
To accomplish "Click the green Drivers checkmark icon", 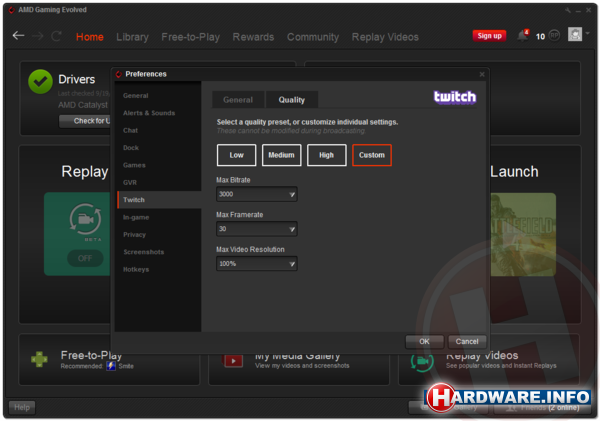I will pyautogui.click(x=40, y=82).
